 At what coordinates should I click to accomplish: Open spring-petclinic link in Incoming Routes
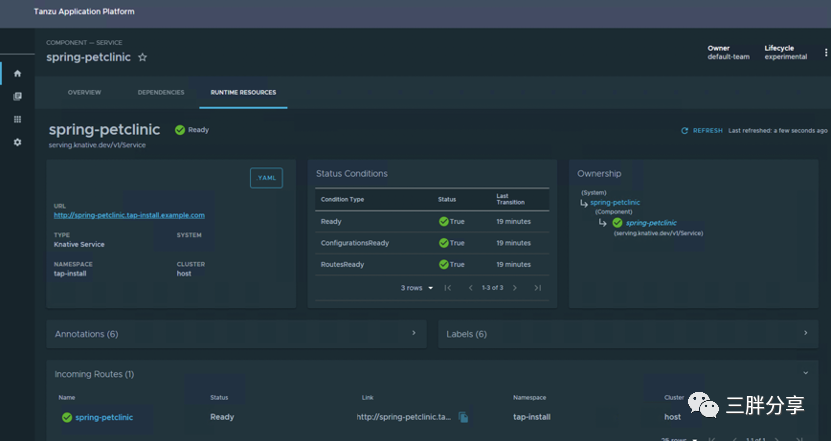point(104,417)
